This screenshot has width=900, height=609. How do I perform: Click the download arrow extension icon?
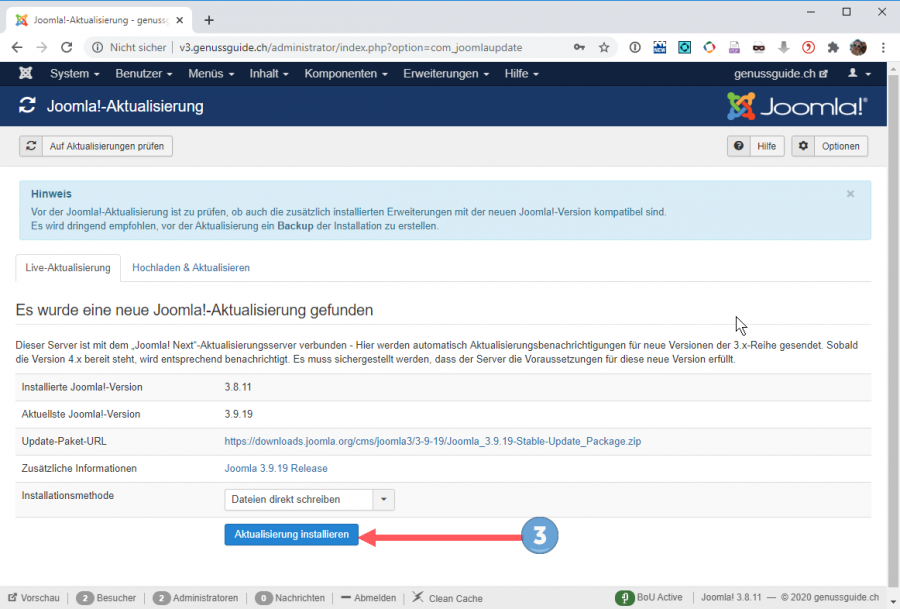783,48
